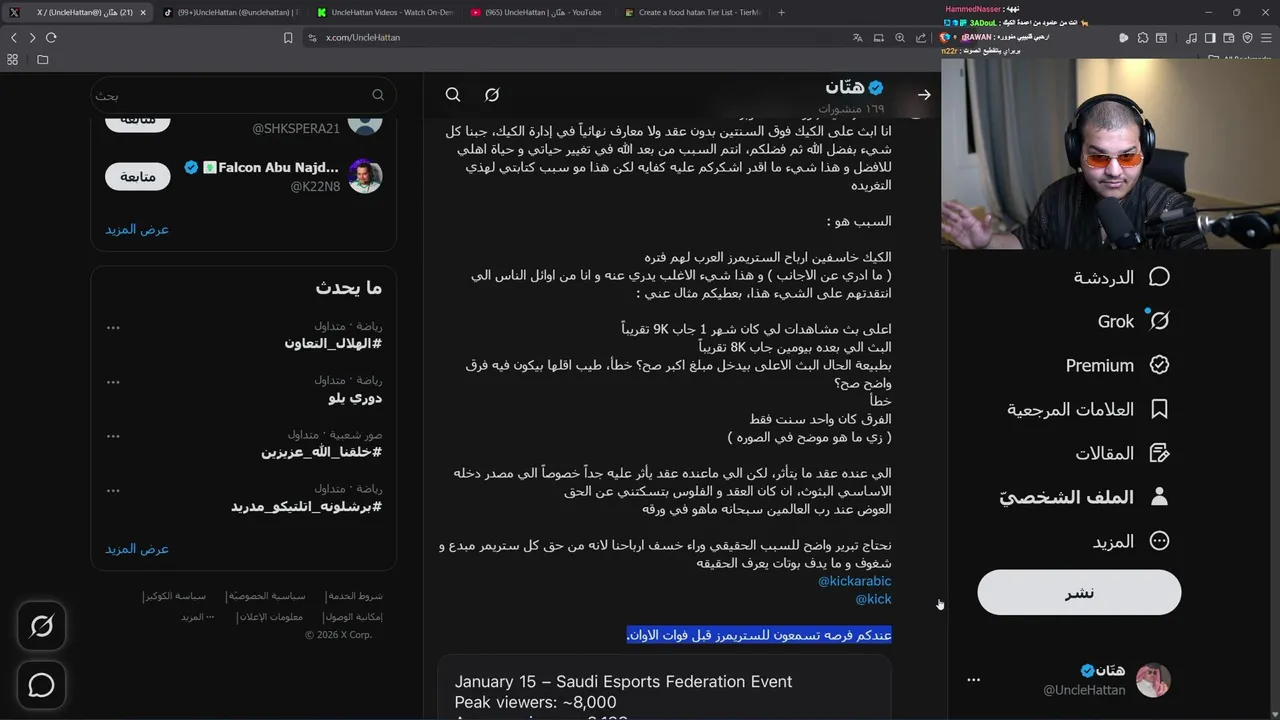Open the #خلقنا_الله_عزيزين trending topic
1280x720 pixels.
click(321, 451)
